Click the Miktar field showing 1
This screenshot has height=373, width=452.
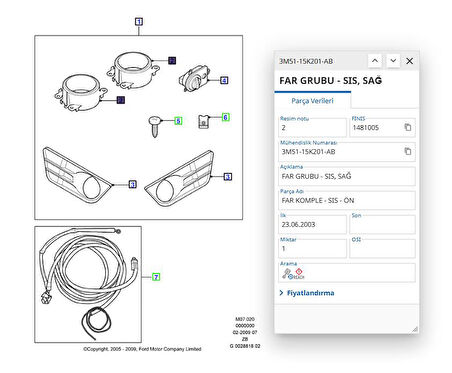point(312,248)
